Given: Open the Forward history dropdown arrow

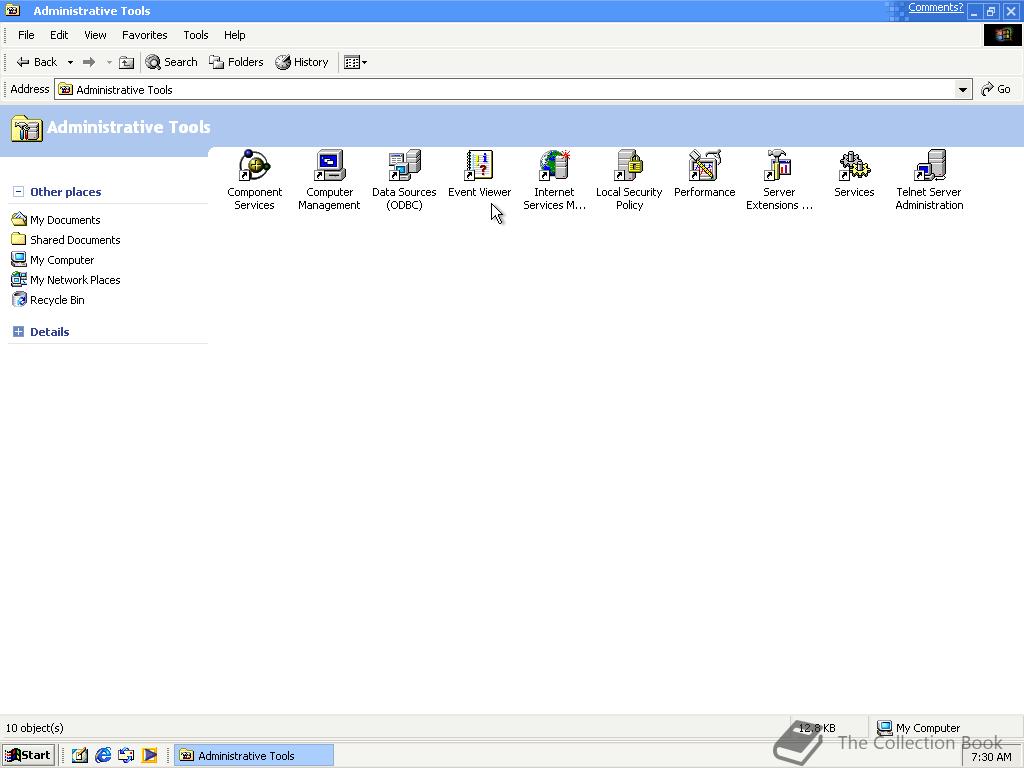Looking at the screenshot, I should 109,62.
